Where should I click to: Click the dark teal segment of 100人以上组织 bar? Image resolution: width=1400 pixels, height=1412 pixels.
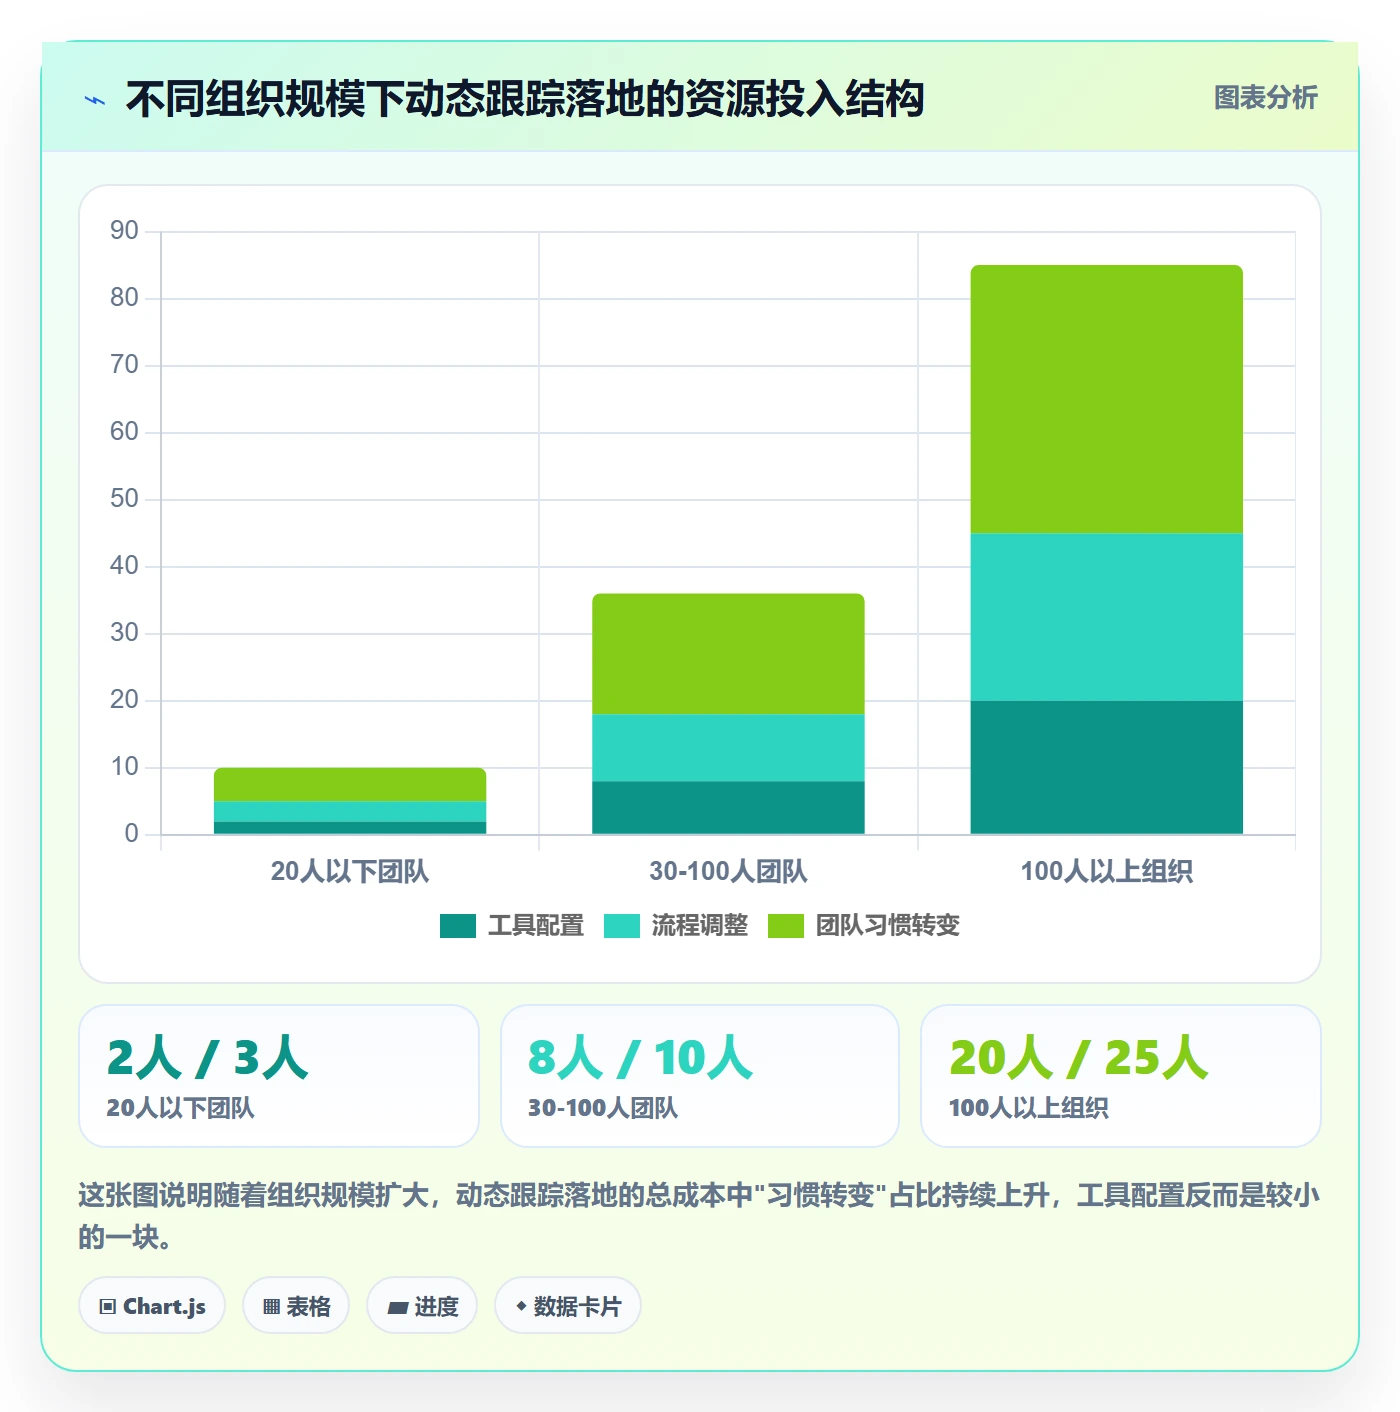(1107, 767)
